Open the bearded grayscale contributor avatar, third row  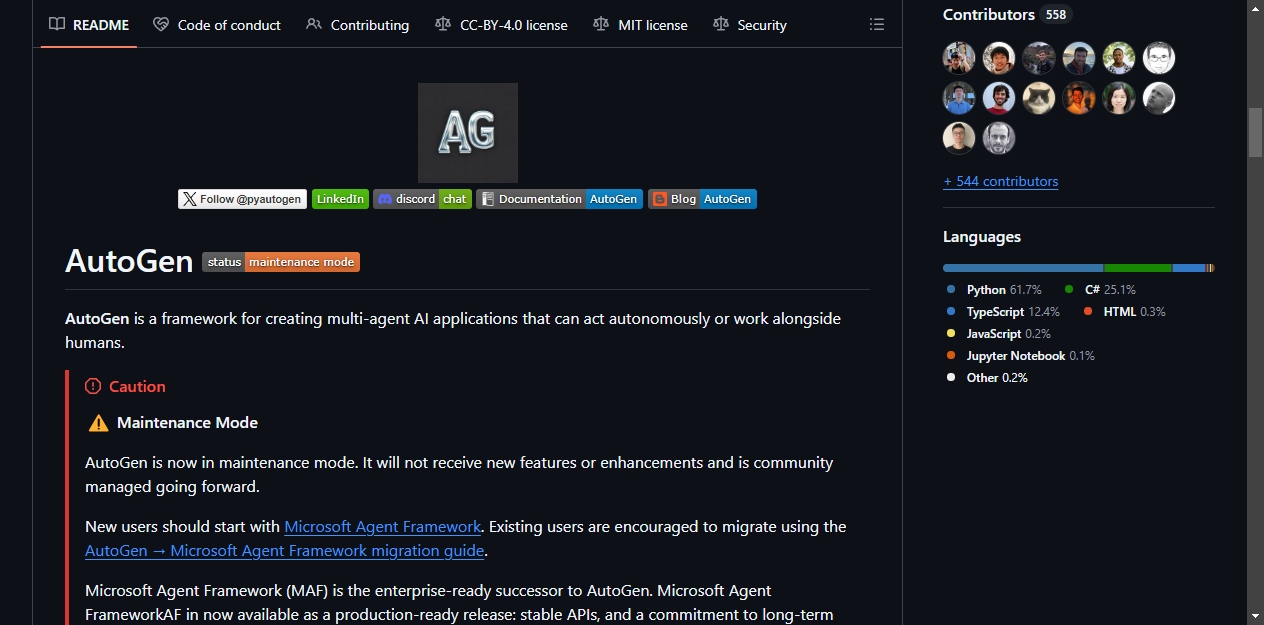[x=999, y=138]
